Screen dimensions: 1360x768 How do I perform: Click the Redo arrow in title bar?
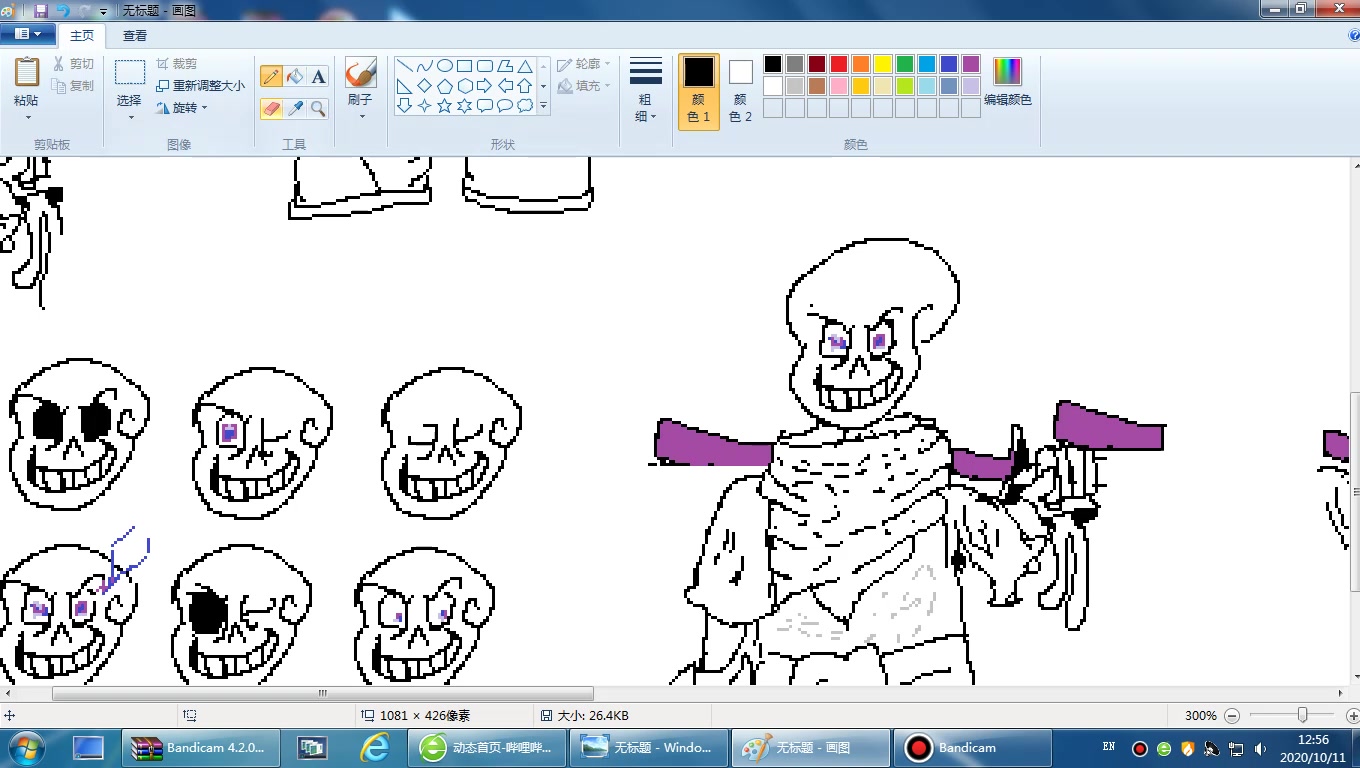pyautogui.click(x=84, y=10)
